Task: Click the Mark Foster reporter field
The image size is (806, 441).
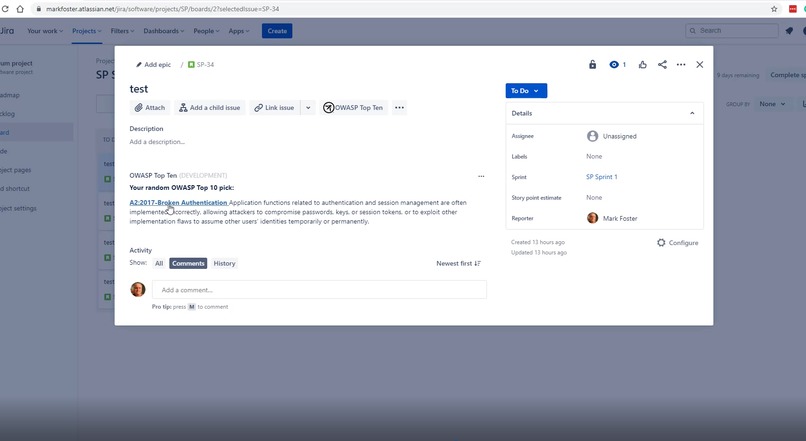Action: (612, 218)
